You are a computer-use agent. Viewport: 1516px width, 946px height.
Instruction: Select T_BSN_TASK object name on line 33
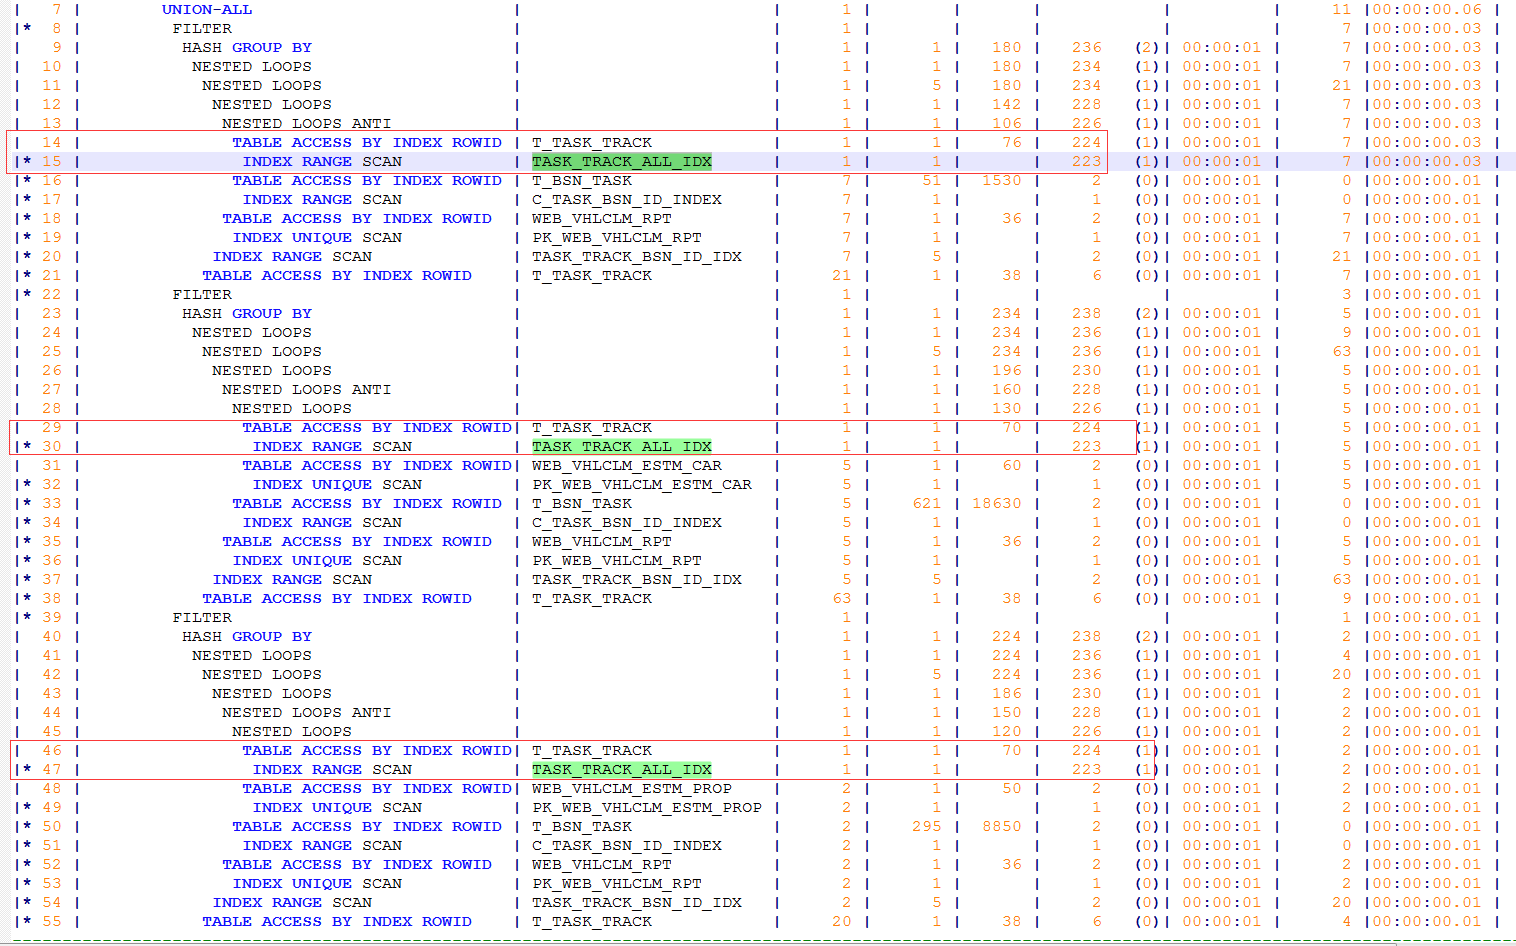point(582,504)
